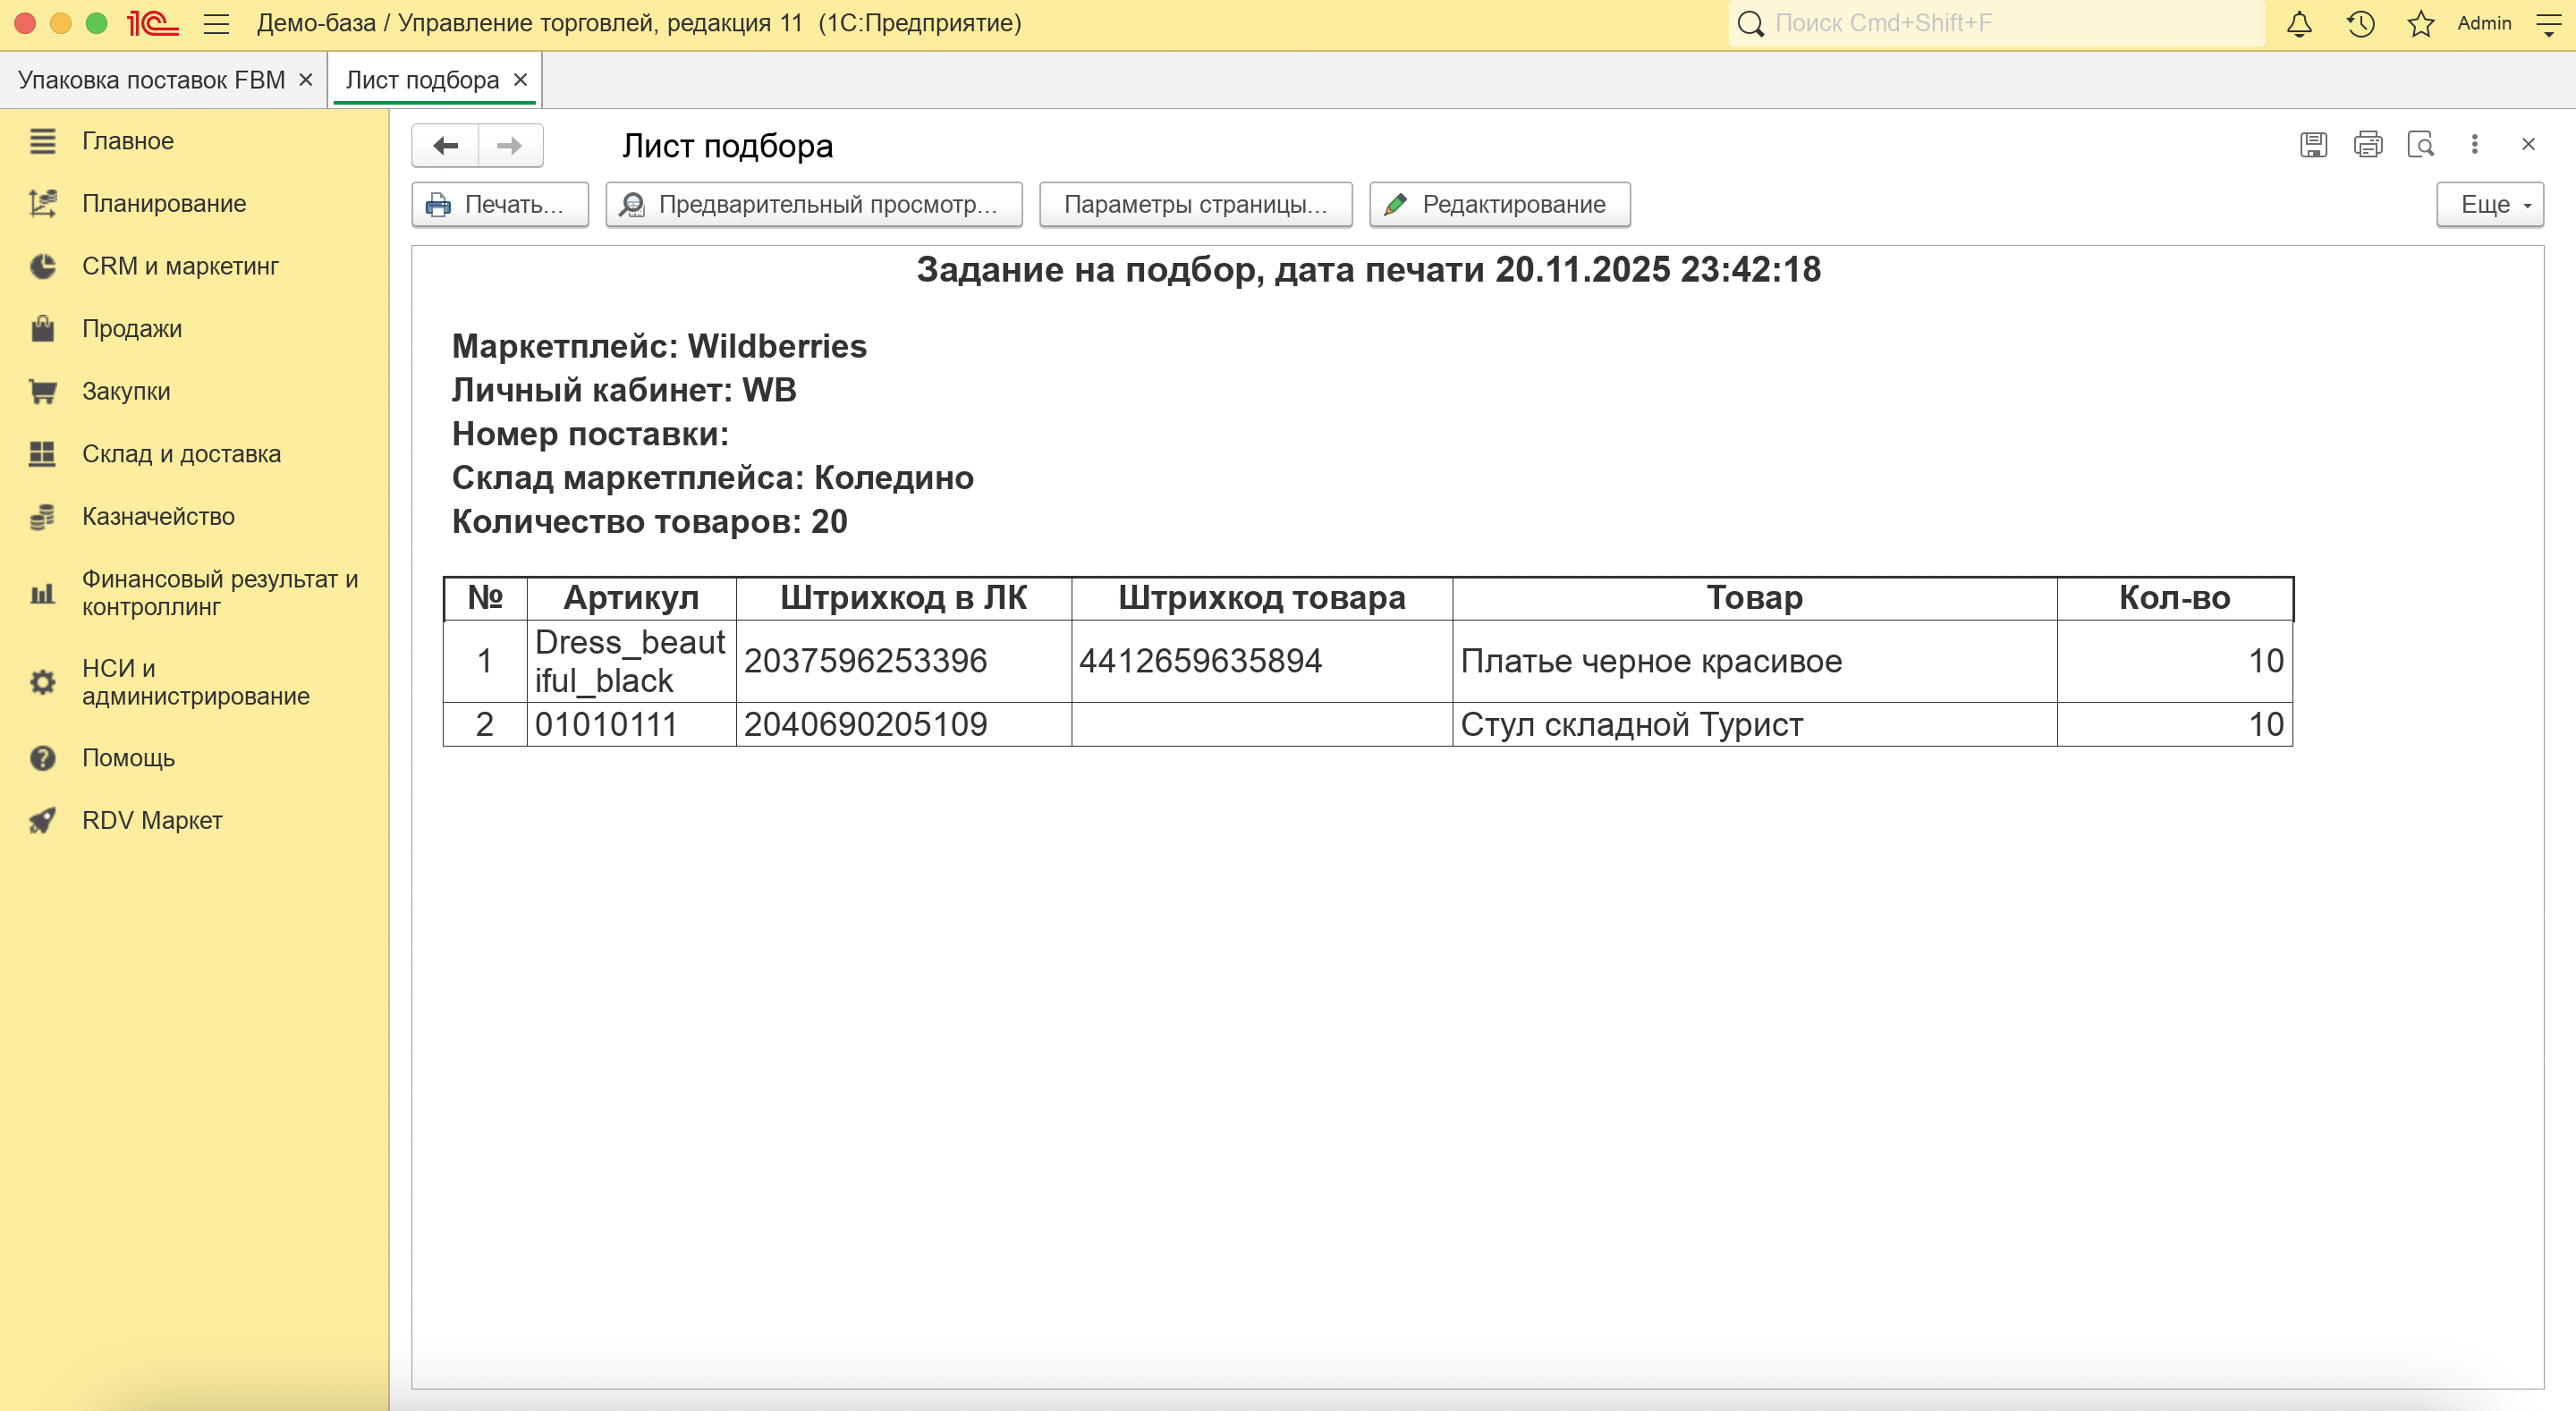Click the favorites star icon
Image resolution: width=2576 pixels, height=1411 pixels.
[x=2420, y=23]
